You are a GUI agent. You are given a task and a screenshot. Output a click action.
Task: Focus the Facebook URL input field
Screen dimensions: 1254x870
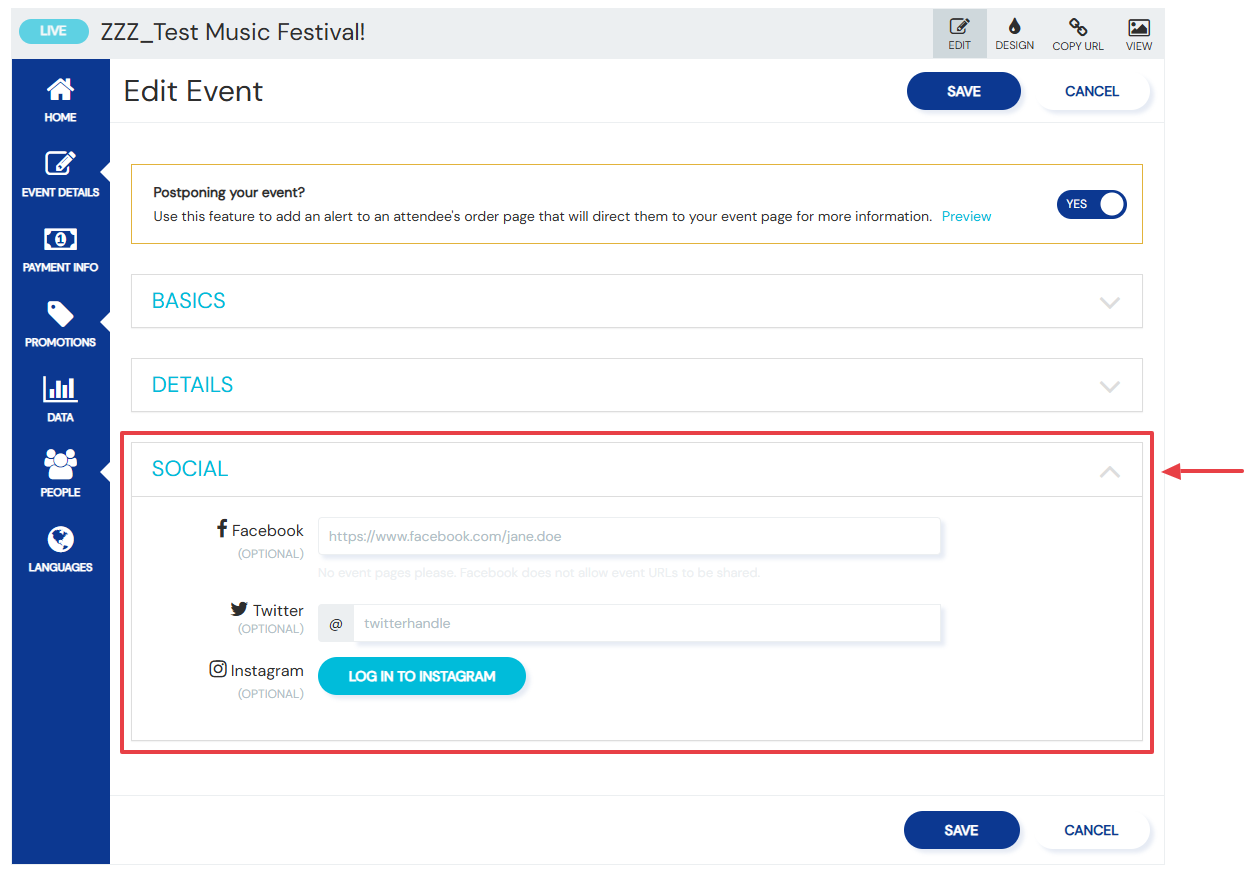tap(630, 536)
